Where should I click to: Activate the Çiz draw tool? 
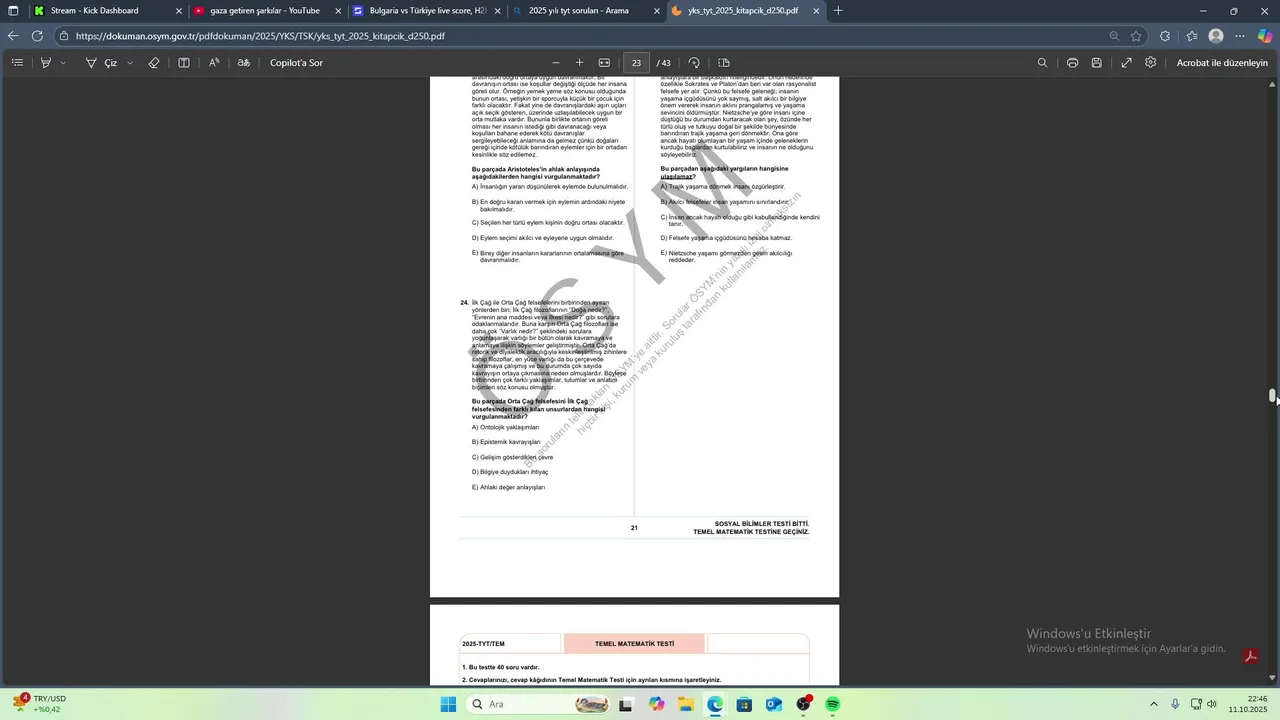101,63
